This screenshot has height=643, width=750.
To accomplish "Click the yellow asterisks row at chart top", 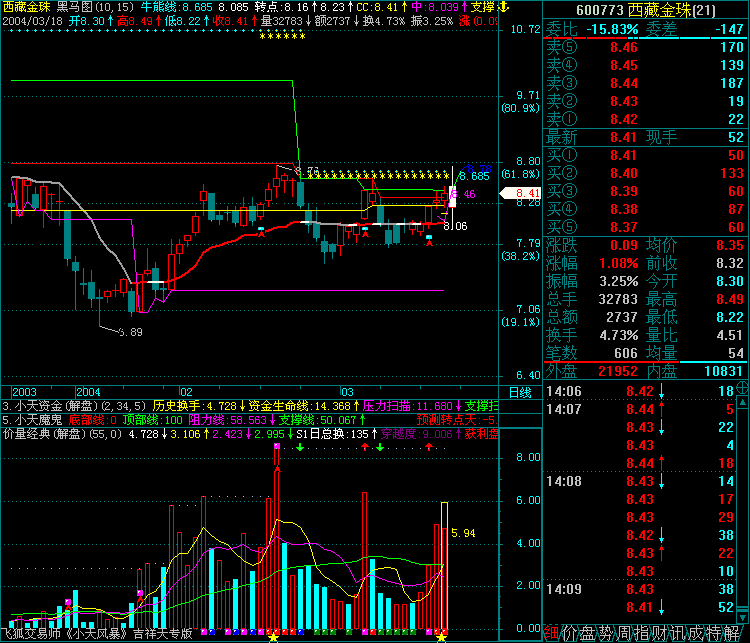I will (281, 38).
